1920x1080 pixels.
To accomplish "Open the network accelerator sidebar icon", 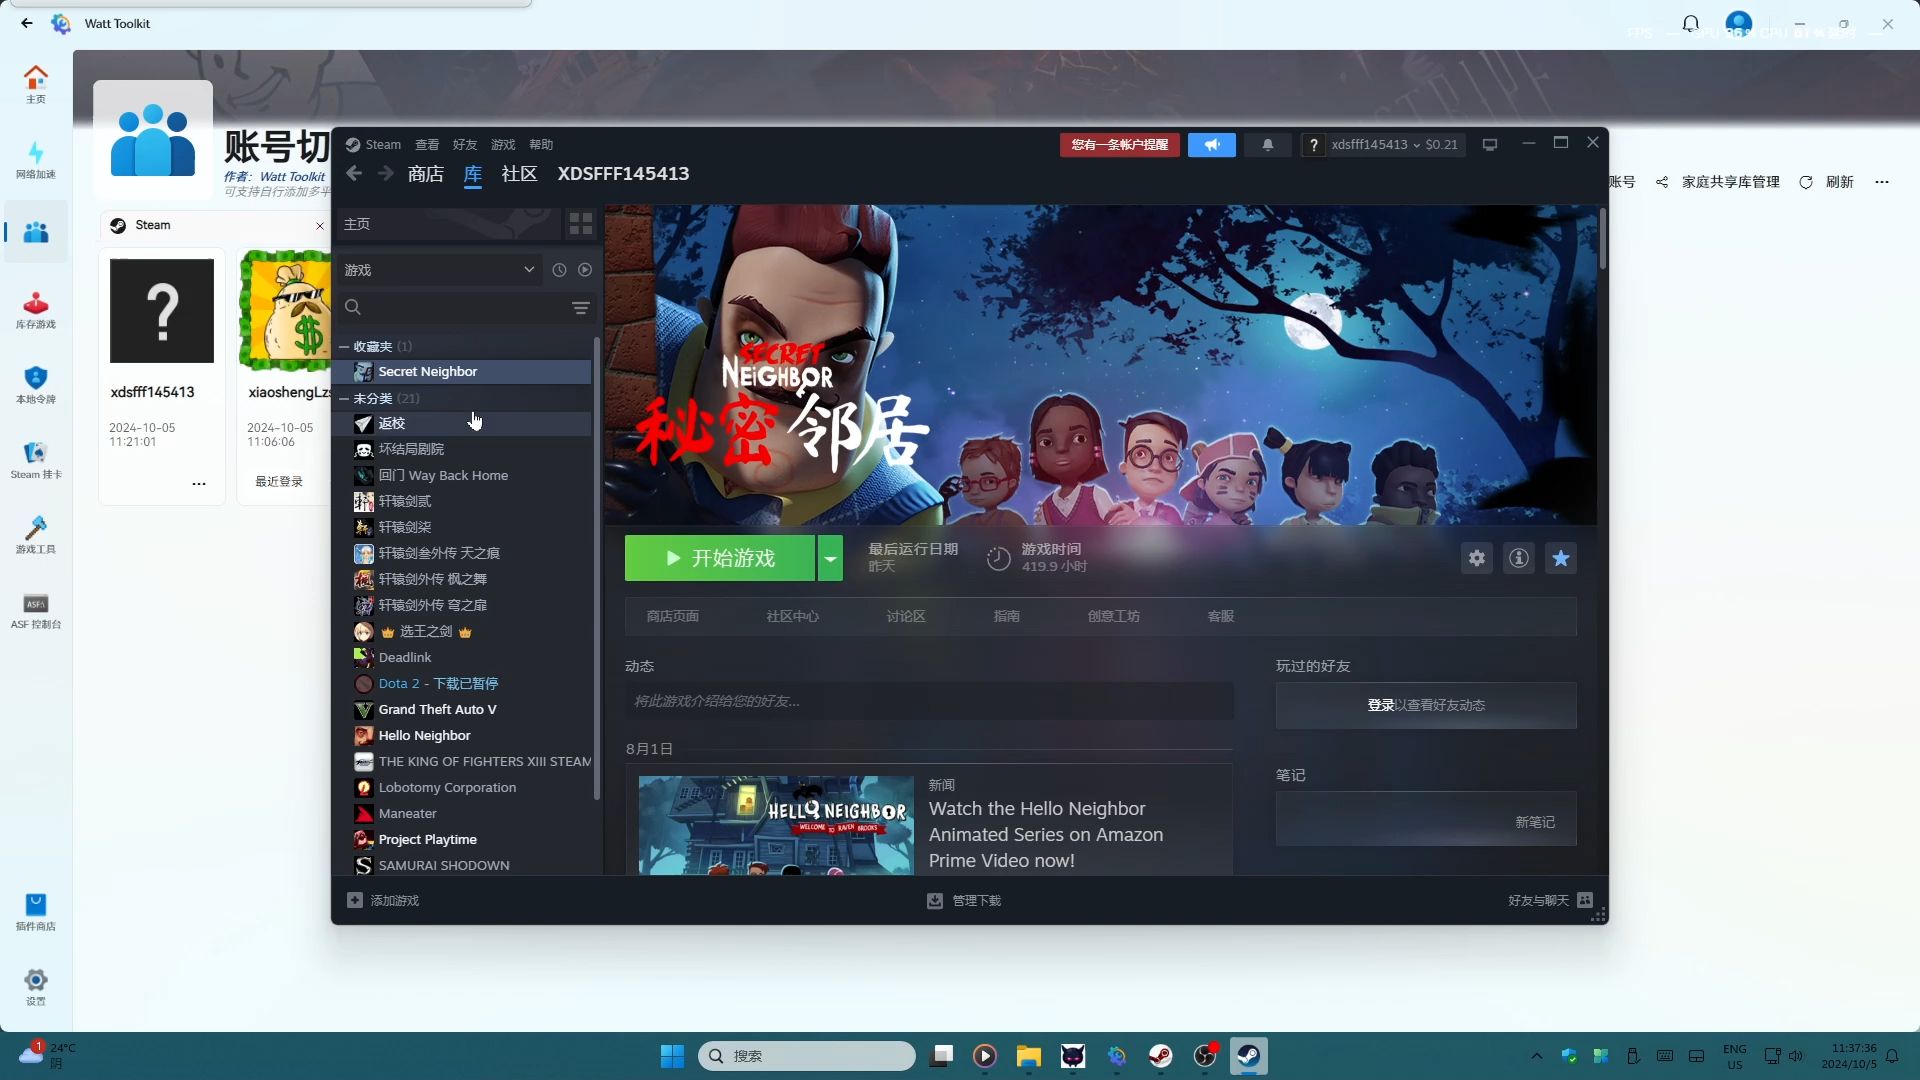I will [36, 159].
